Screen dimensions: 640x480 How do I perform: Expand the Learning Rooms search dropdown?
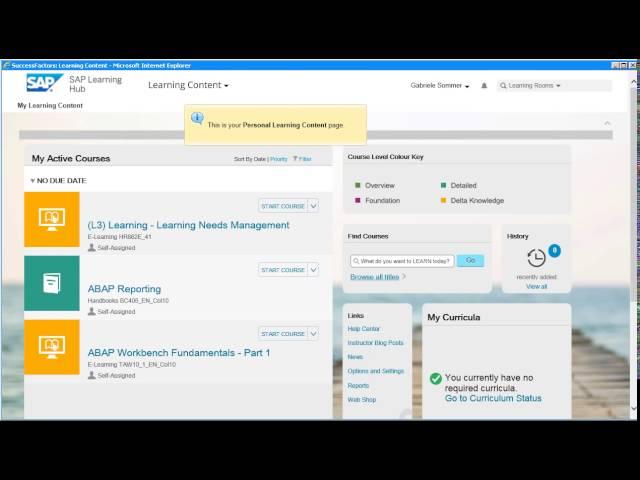tap(558, 86)
